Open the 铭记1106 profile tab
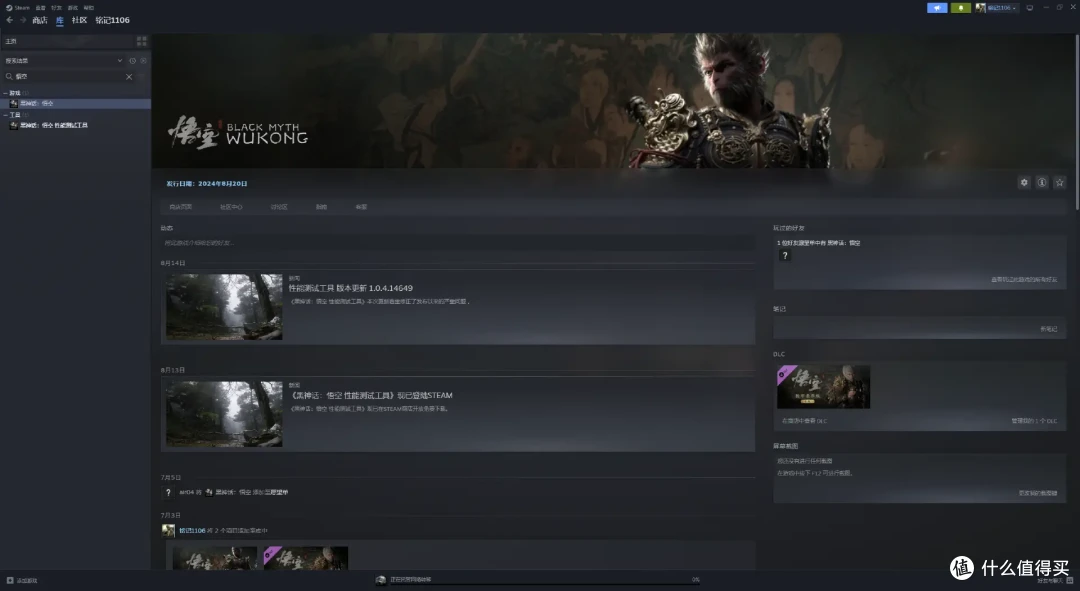 click(112, 20)
